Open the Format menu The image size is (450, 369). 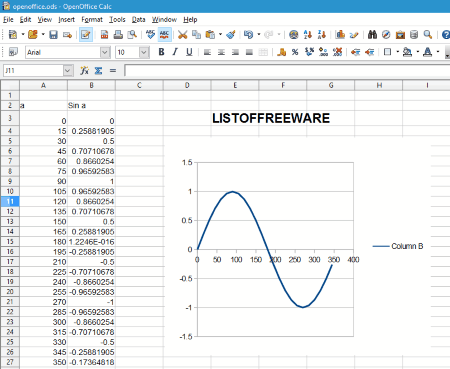click(x=92, y=20)
